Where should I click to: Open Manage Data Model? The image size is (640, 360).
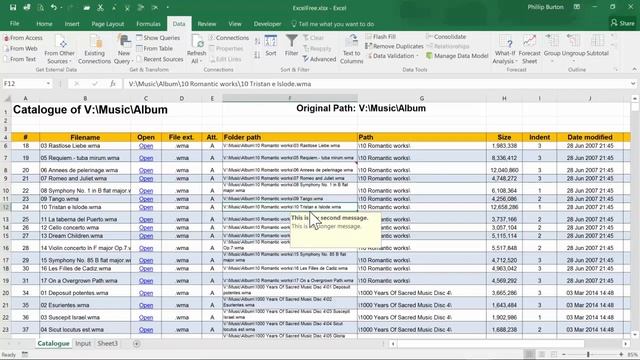pos(457,56)
